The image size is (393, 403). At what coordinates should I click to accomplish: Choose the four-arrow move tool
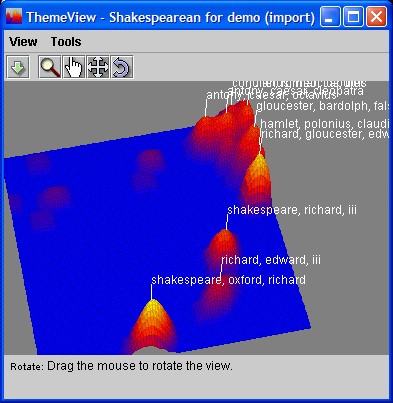point(98,67)
